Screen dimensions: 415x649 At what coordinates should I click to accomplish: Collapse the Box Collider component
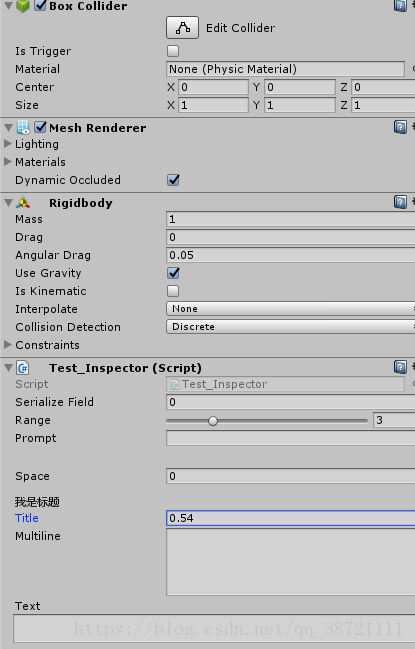[x=8, y=6]
